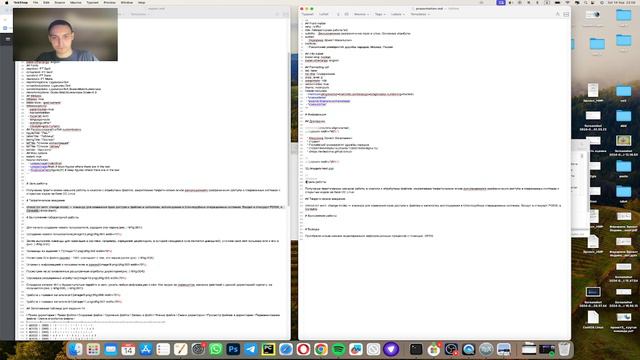Open Preview from the Dock
Image resolution: width=640 pixels, height=360 pixels.
504,349
